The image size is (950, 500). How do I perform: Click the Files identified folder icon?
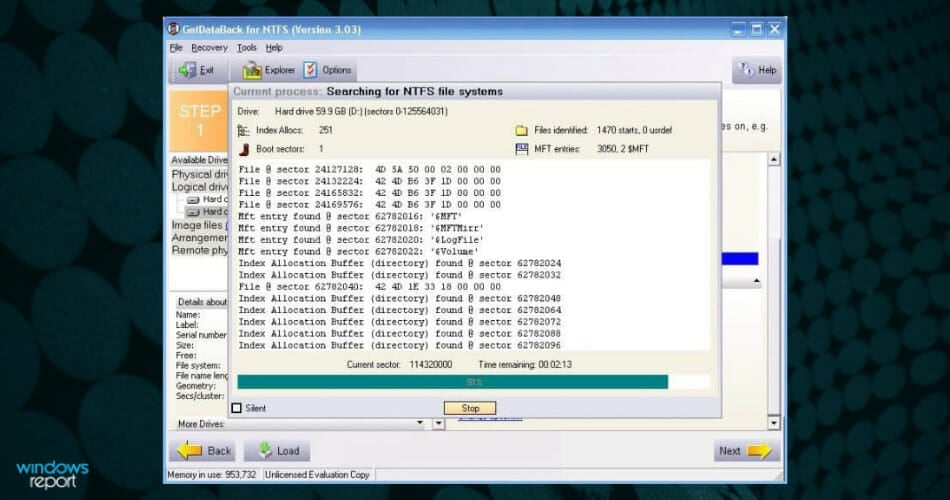tap(521, 130)
